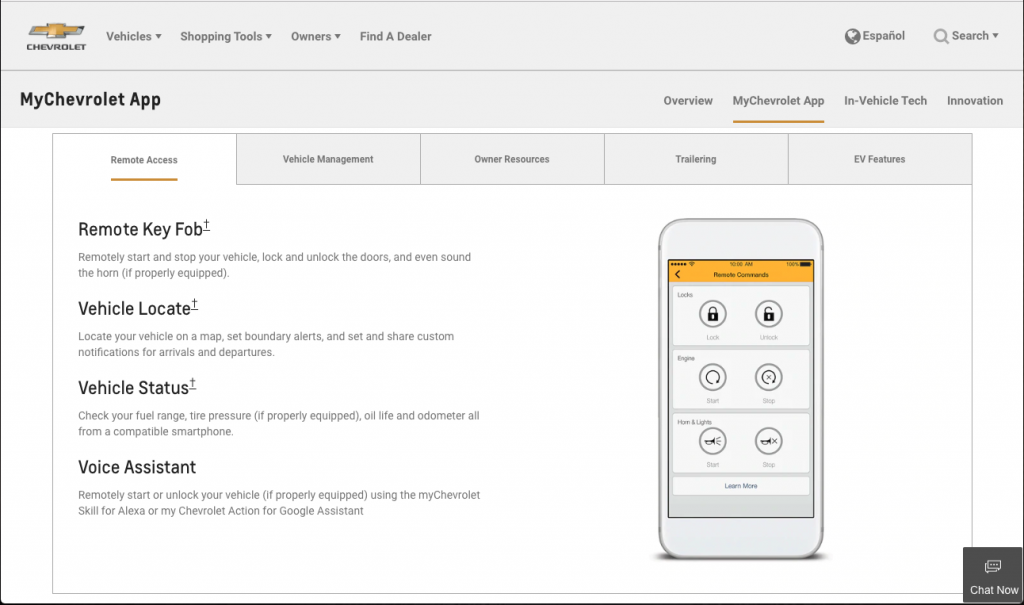
Task: Tap the Horn & Lights Stop icon
Action: pyautogui.click(x=769, y=442)
